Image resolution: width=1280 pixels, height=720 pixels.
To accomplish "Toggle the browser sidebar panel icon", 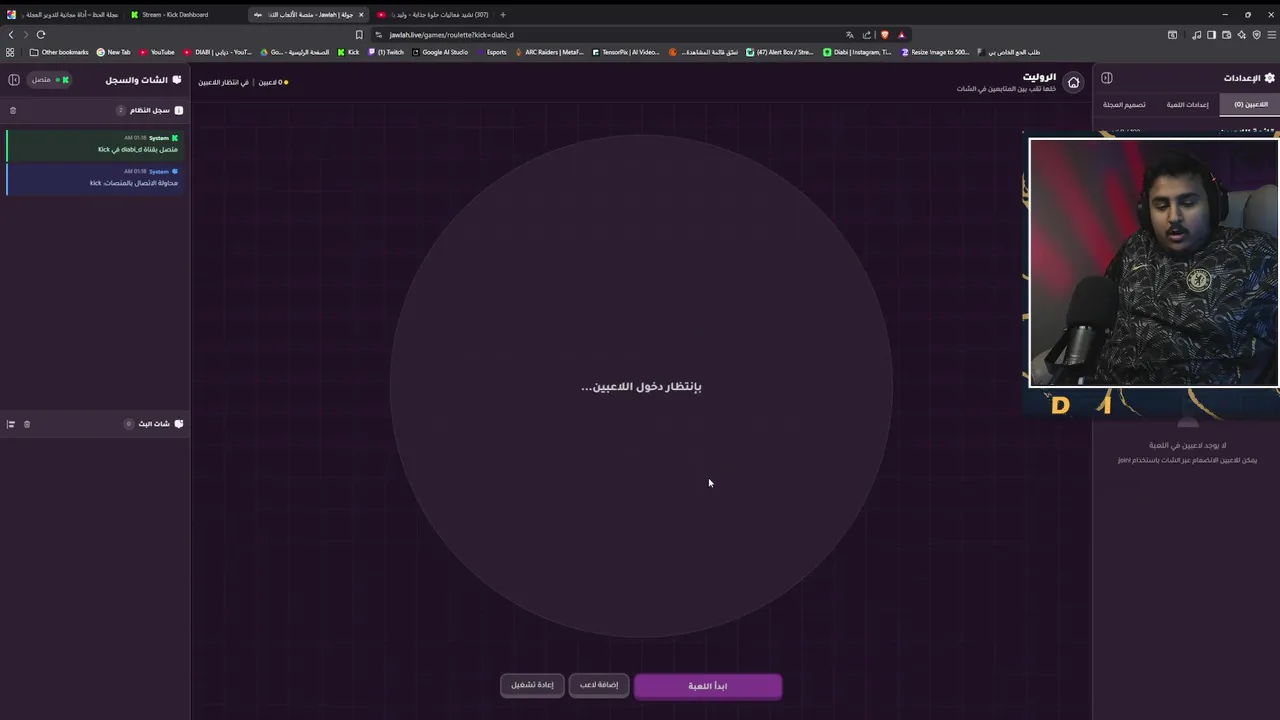I will click(x=1211, y=34).
